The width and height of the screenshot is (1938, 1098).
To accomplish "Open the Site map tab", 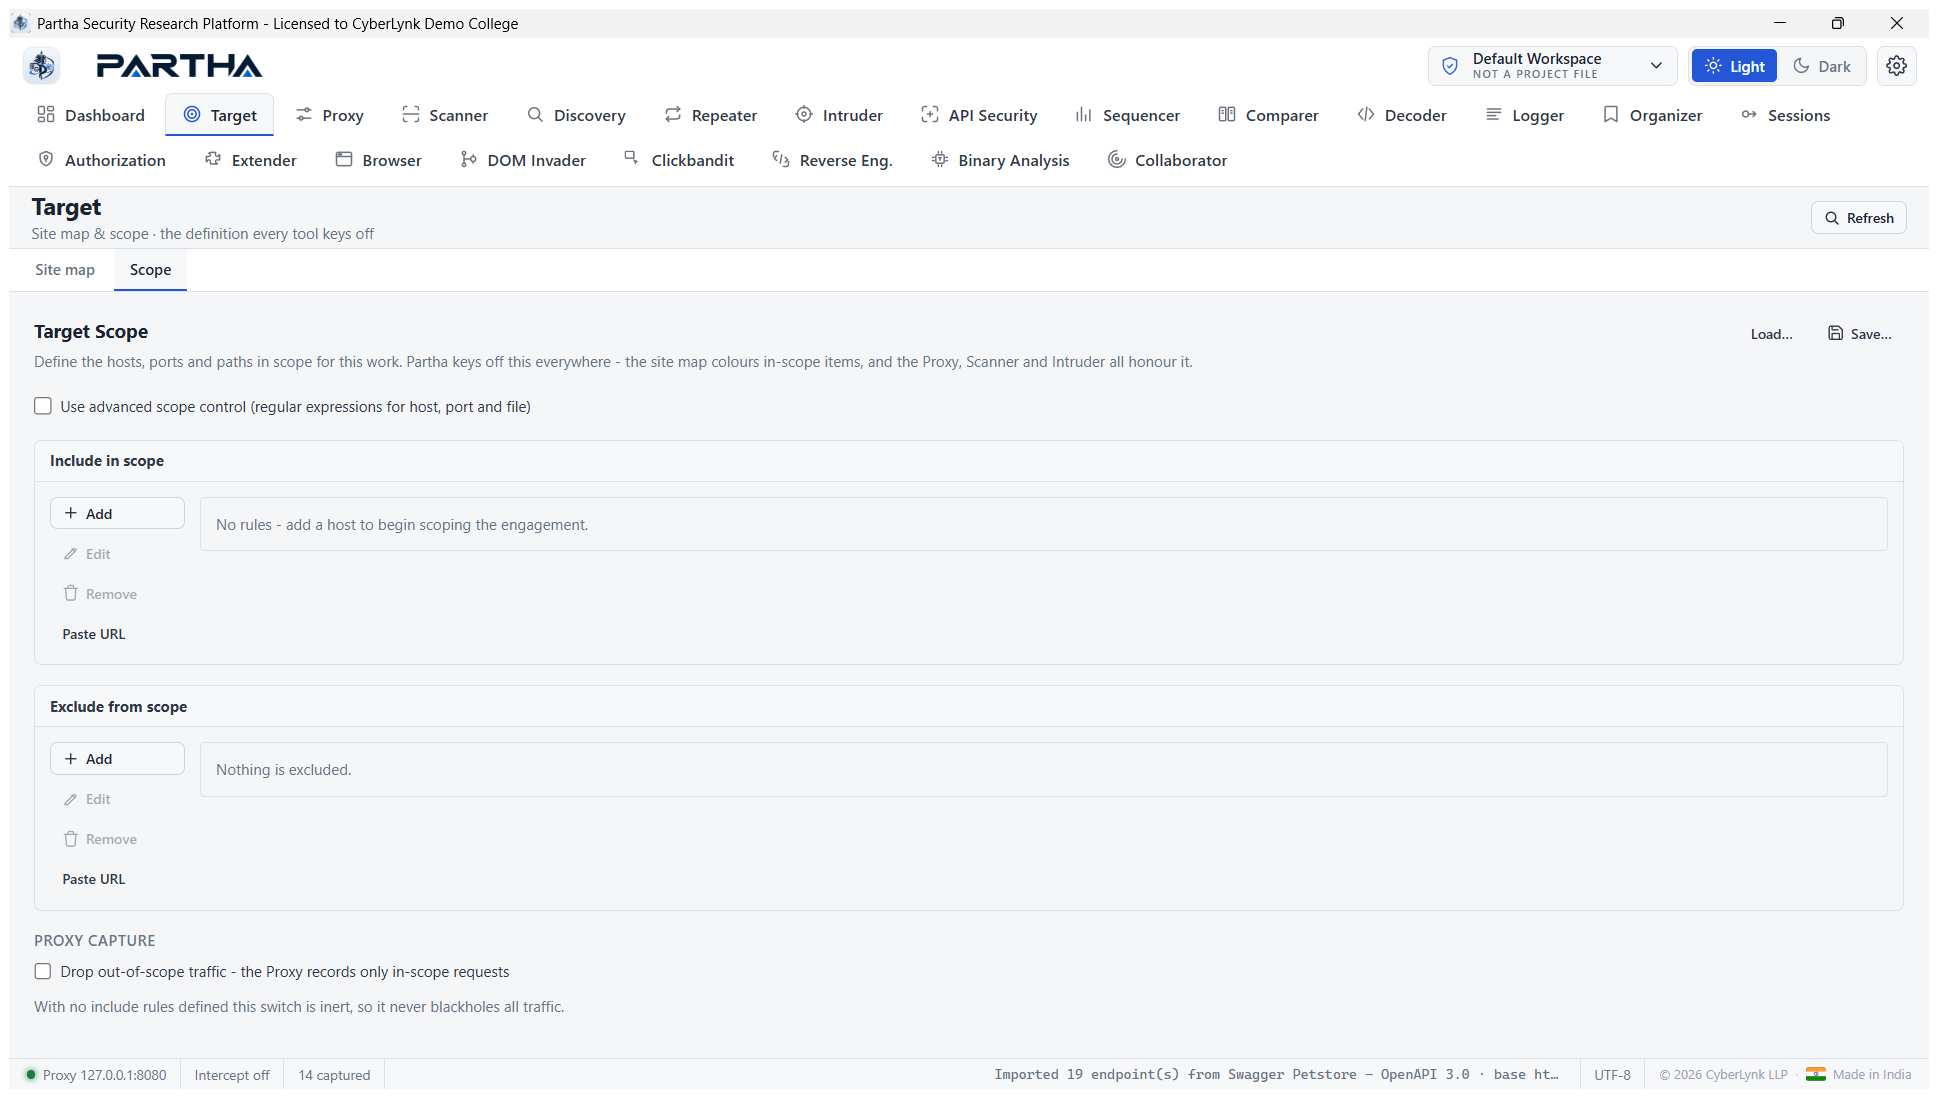I will (x=65, y=270).
